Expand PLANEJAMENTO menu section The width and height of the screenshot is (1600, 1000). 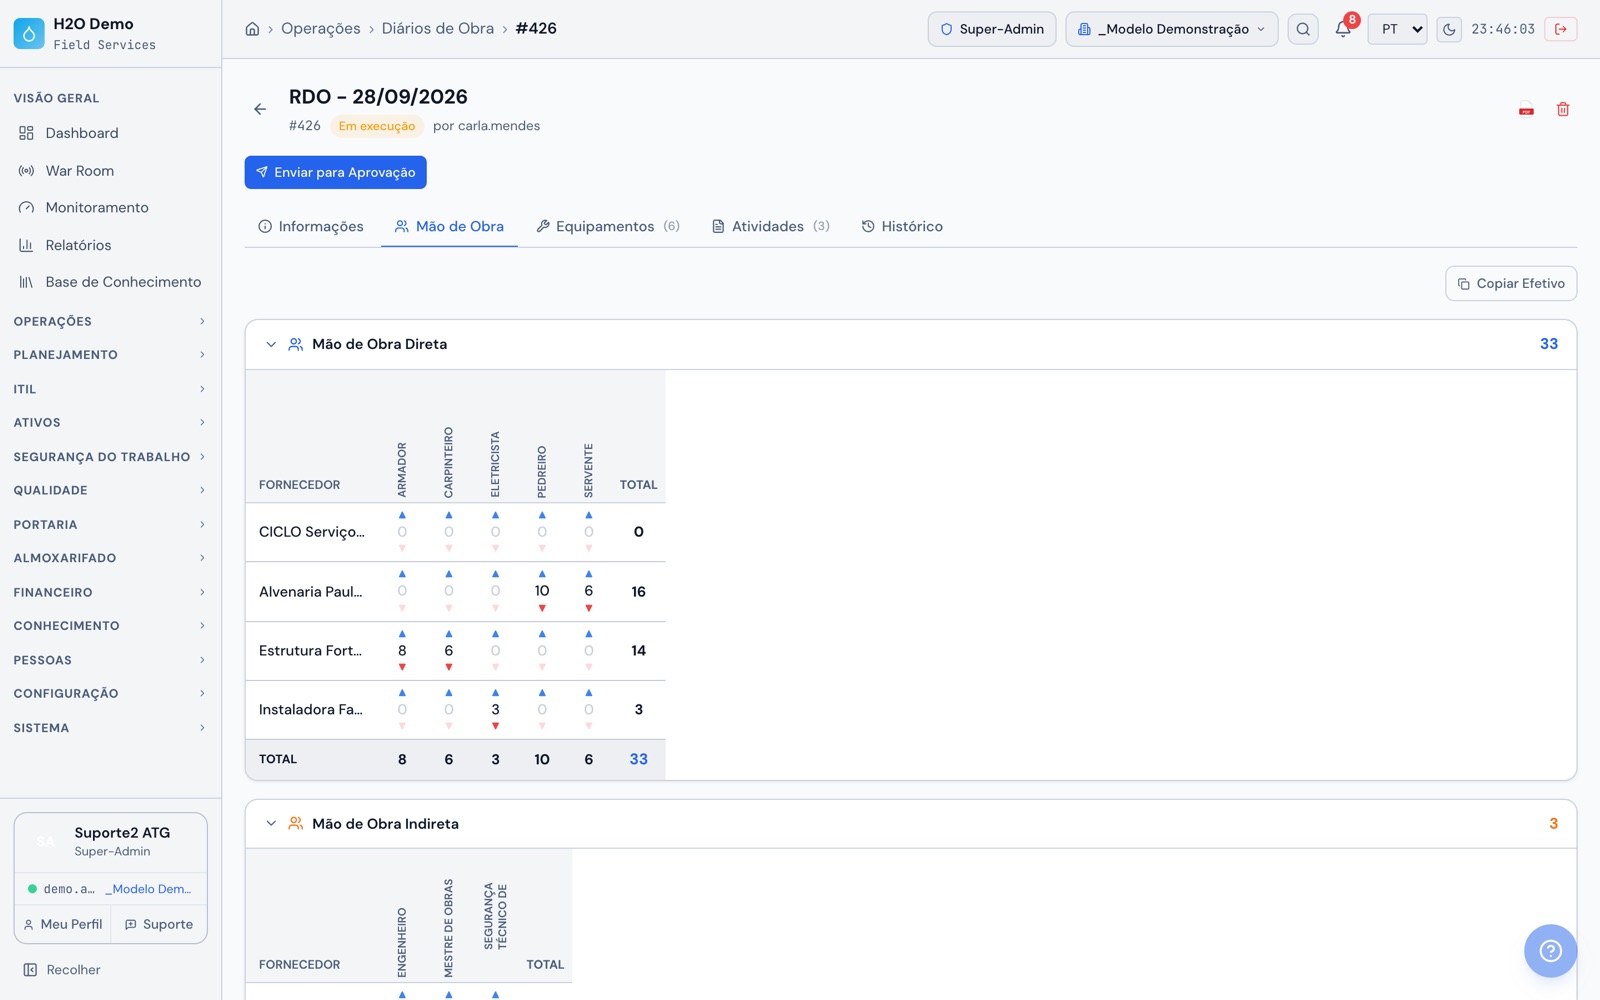[110, 355]
